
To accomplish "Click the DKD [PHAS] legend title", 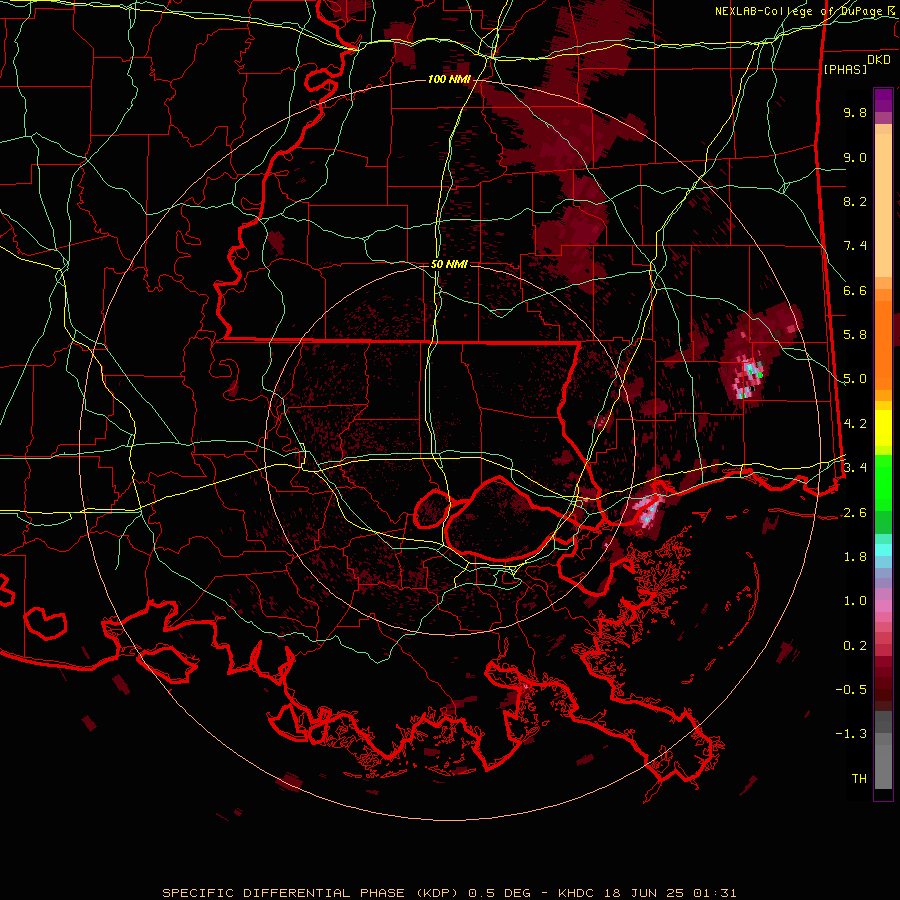I will (x=857, y=64).
